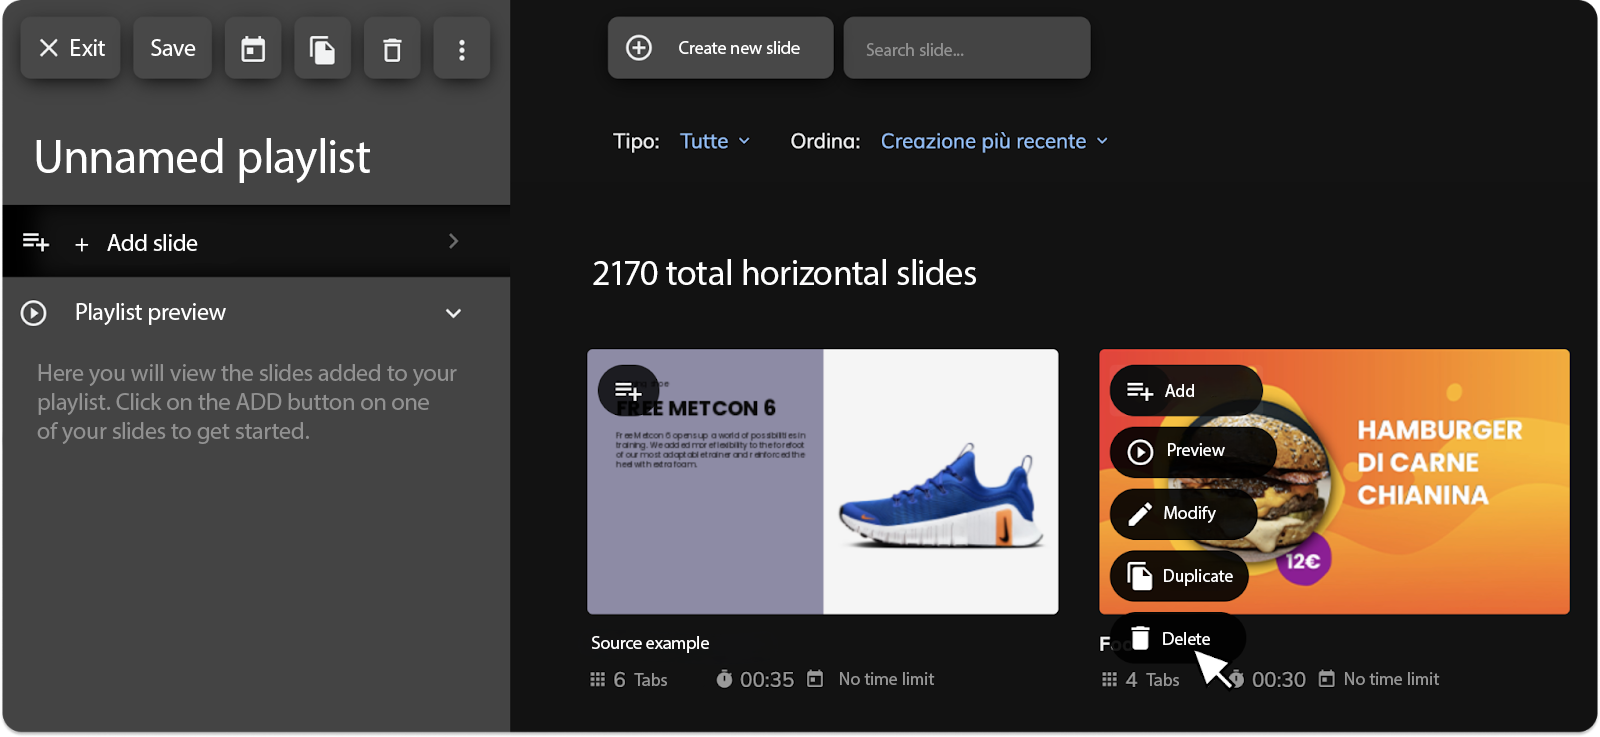
Task: Click add-to-playlist icon on Free Metcon slide
Action: (x=628, y=391)
